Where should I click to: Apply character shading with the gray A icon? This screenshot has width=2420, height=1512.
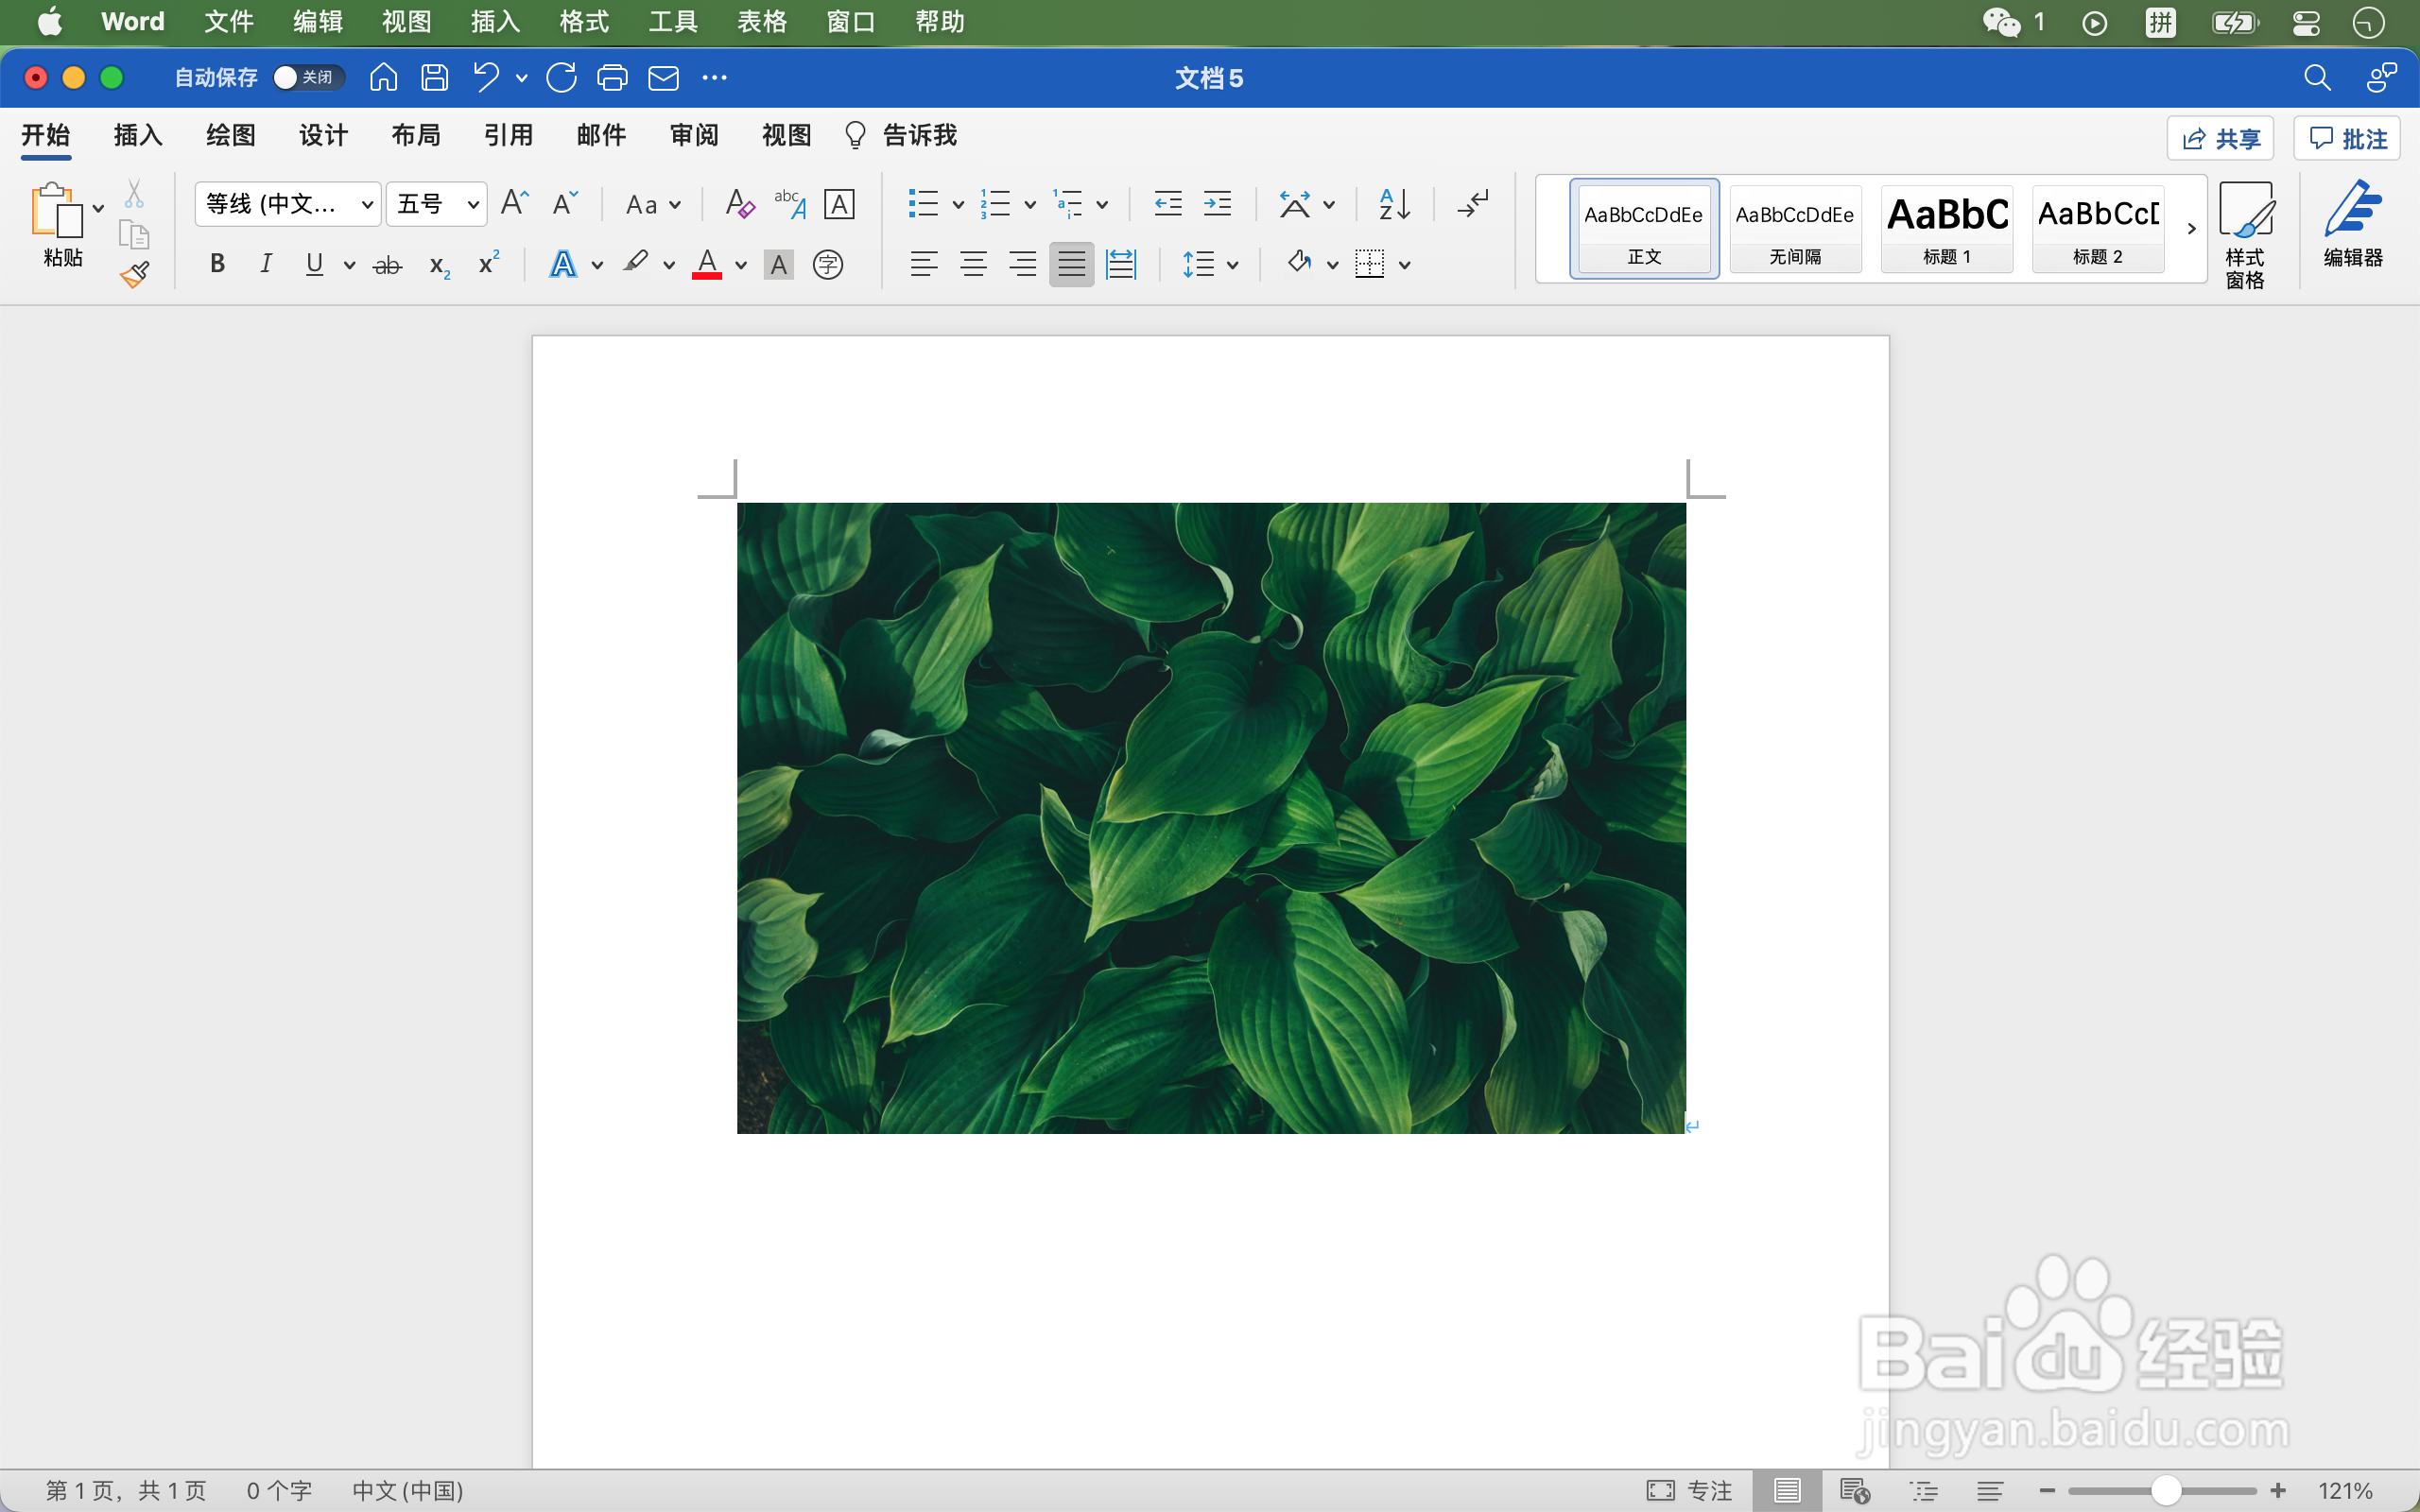tap(778, 265)
